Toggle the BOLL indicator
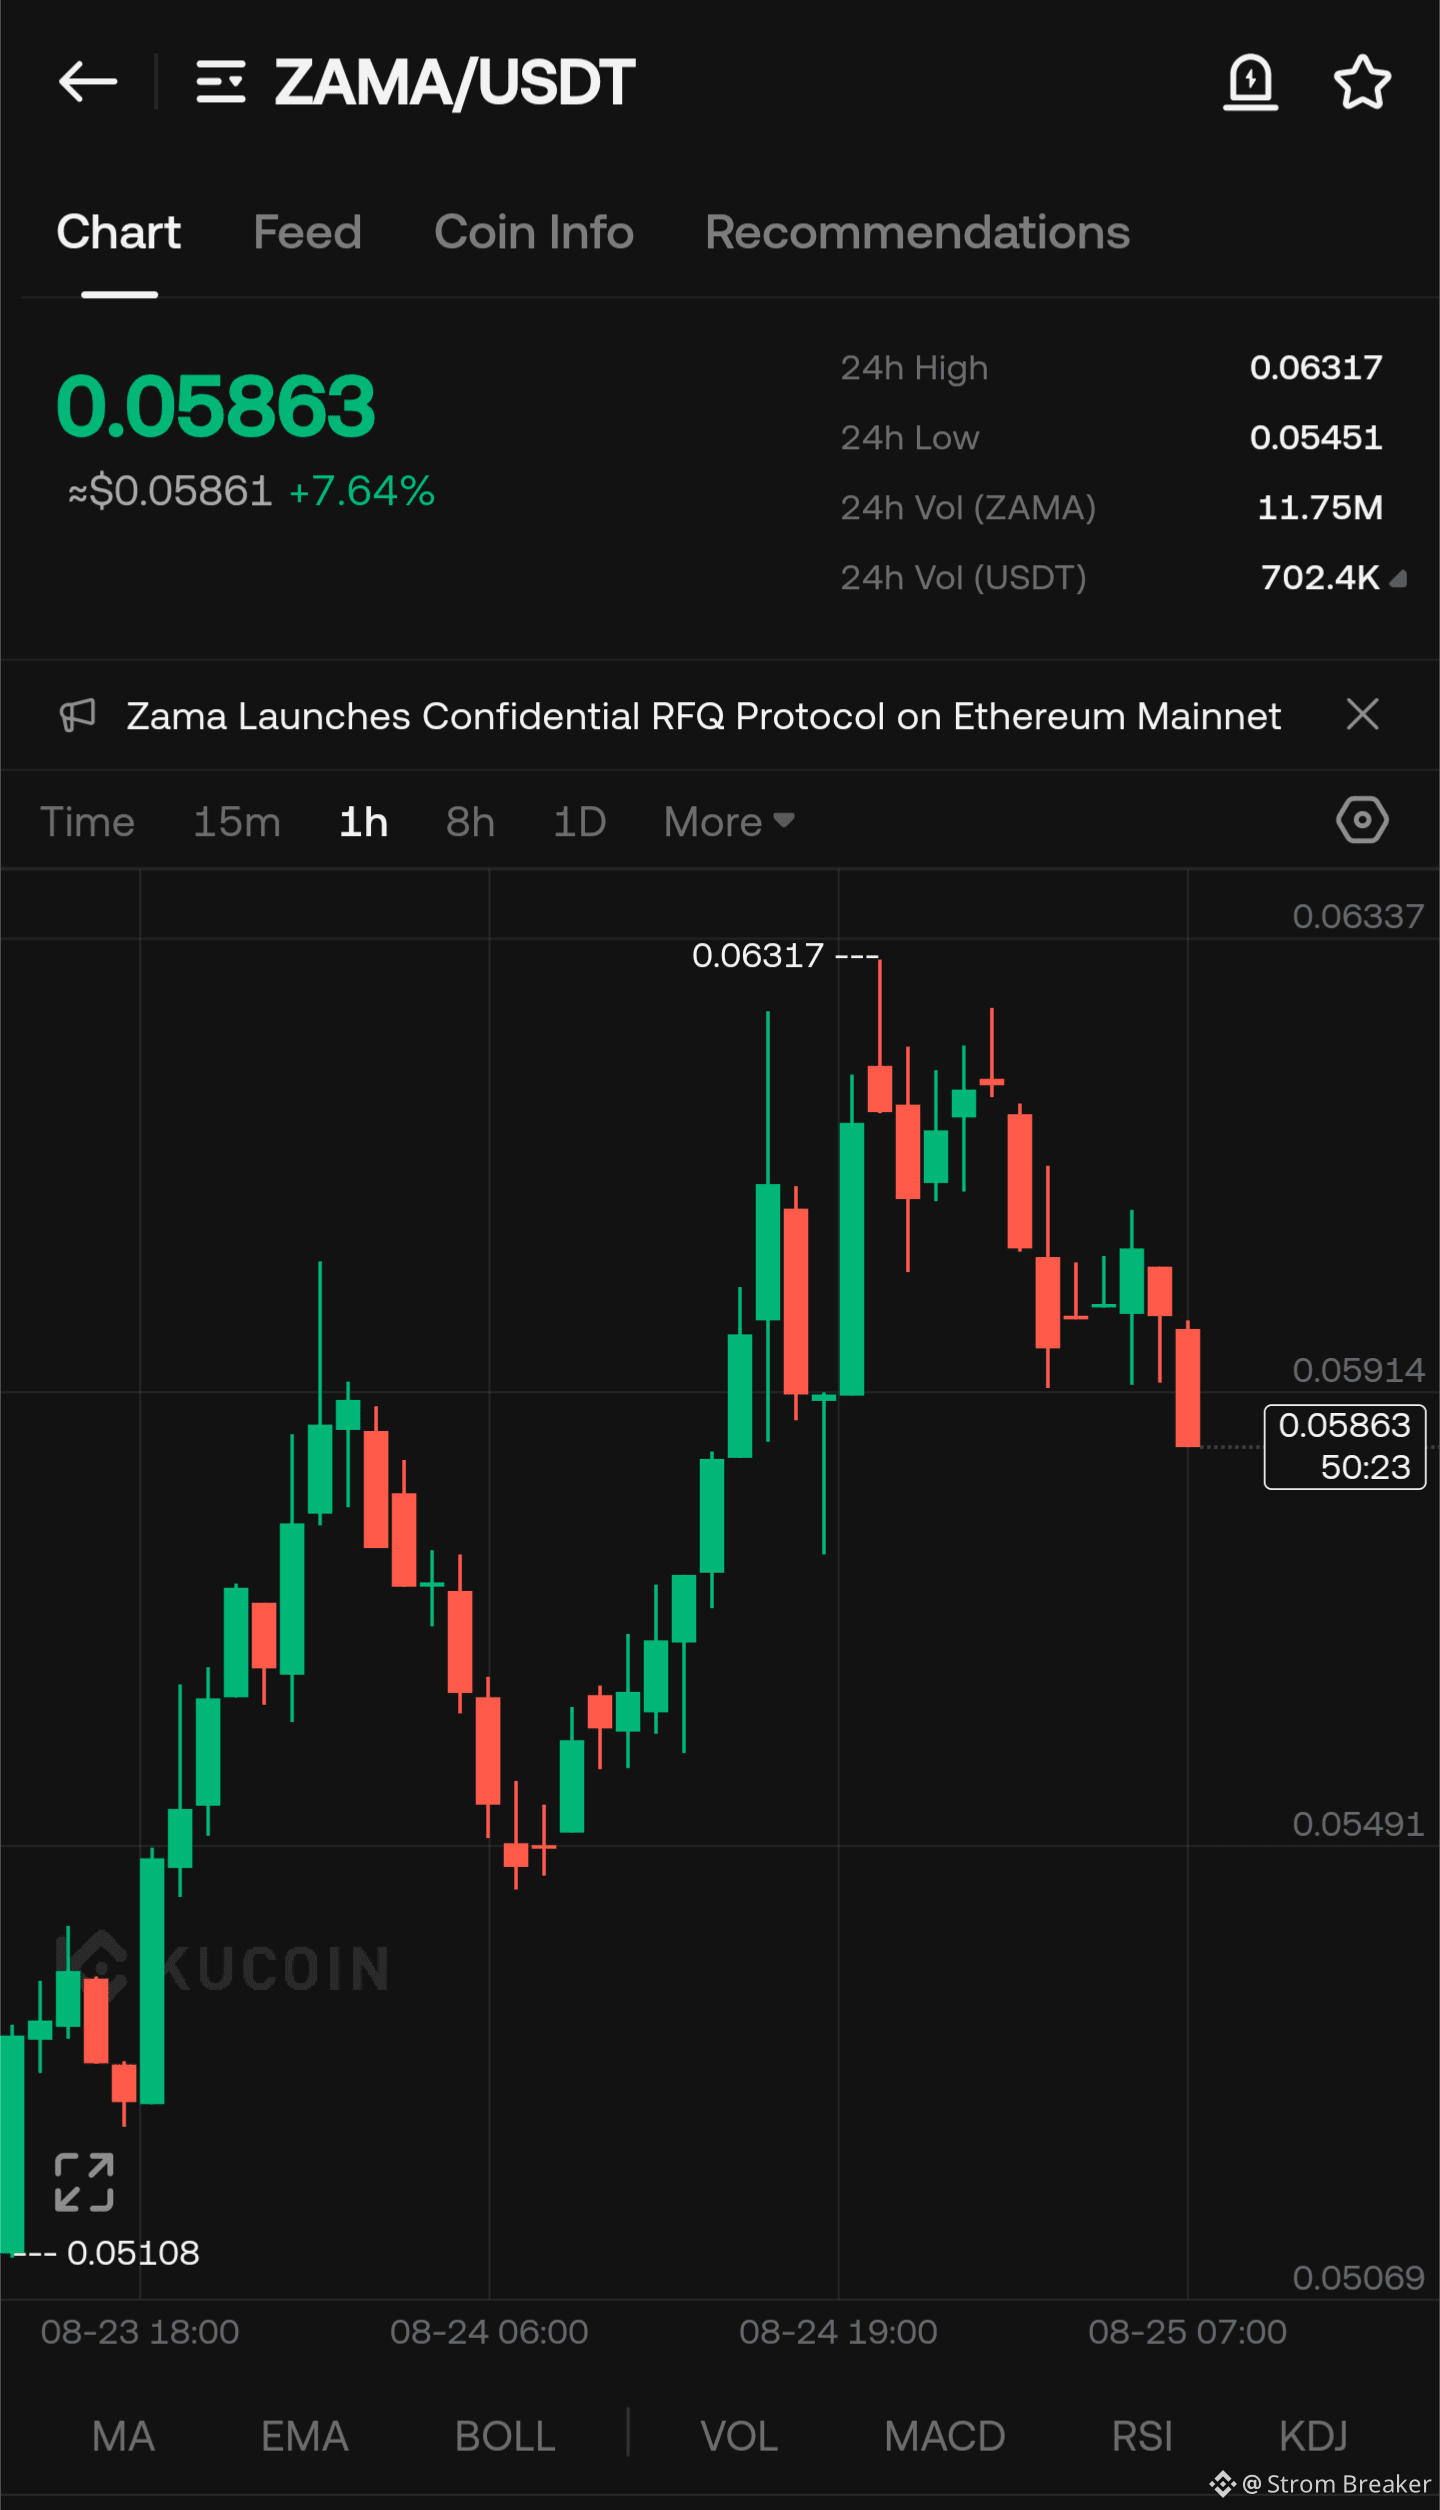 pyautogui.click(x=505, y=2437)
